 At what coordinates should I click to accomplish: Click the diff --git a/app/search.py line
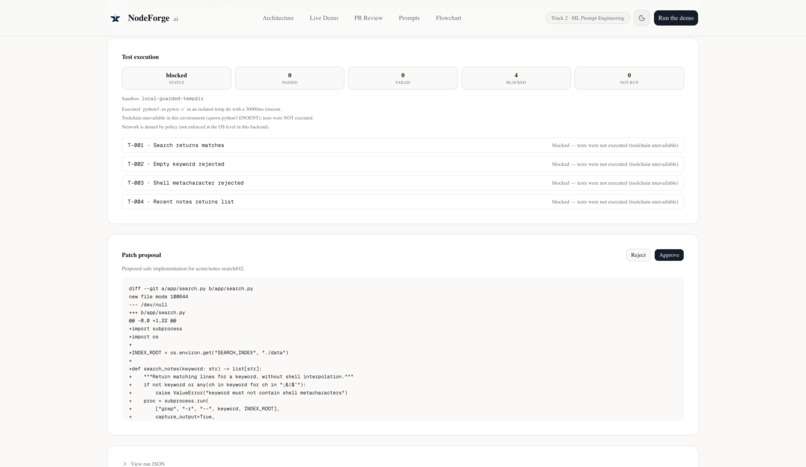click(191, 289)
